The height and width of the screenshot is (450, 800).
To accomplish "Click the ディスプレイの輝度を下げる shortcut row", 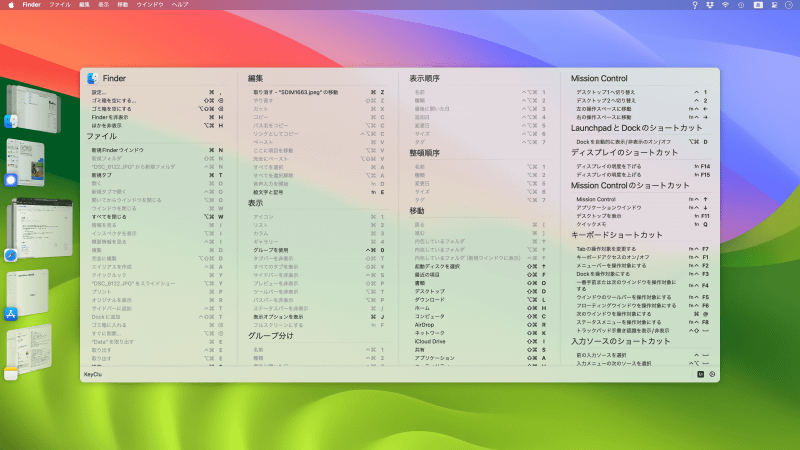I will pos(642,166).
